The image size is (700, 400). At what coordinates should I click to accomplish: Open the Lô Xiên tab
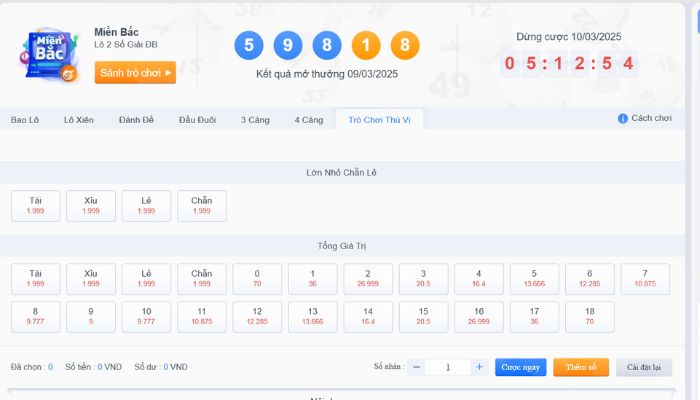(79, 120)
